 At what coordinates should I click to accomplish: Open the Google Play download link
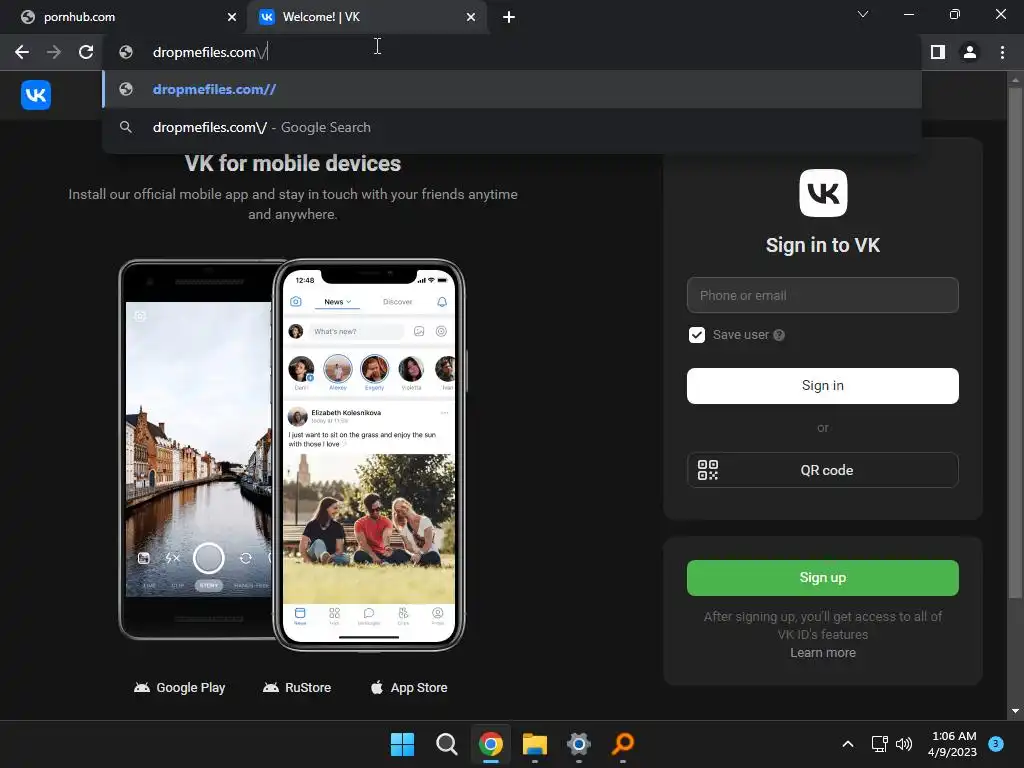(x=180, y=688)
